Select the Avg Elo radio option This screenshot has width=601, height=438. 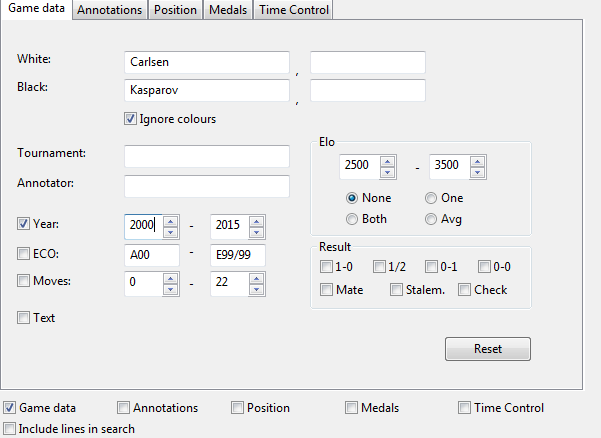point(431,218)
